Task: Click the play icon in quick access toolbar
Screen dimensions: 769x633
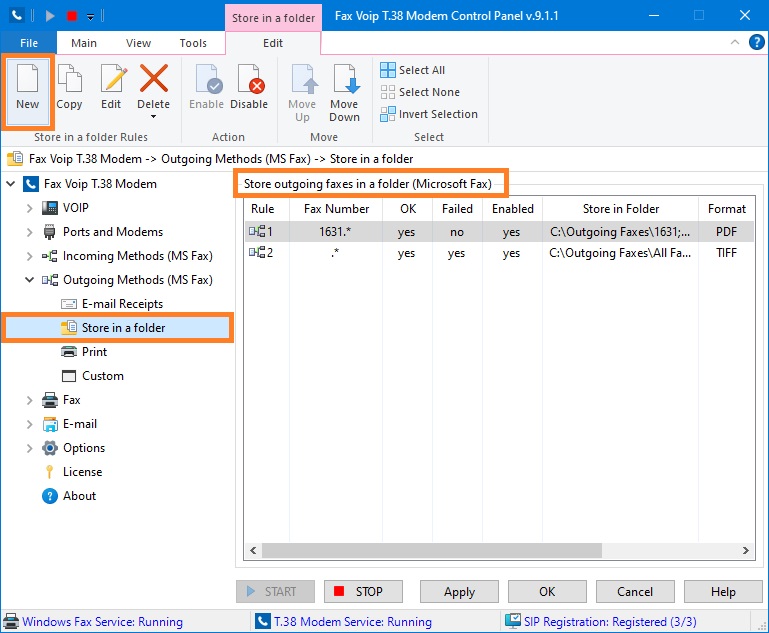Action: click(x=50, y=16)
